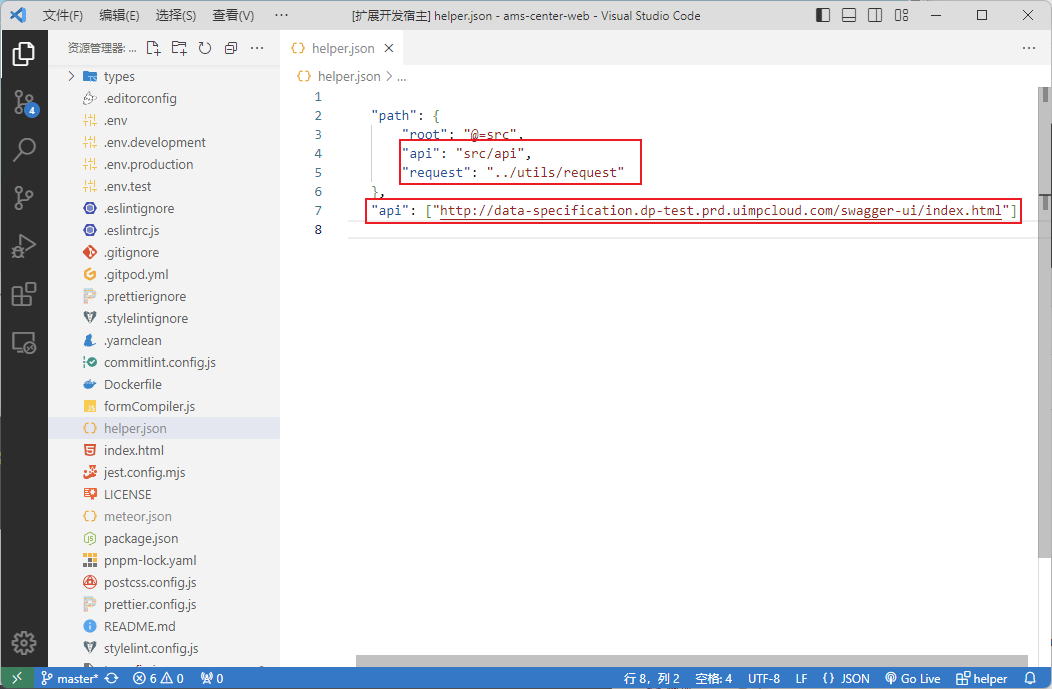This screenshot has width=1052, height=689.
Task: Open the 文件(F) menu
Action: click(x=64, y=16)
